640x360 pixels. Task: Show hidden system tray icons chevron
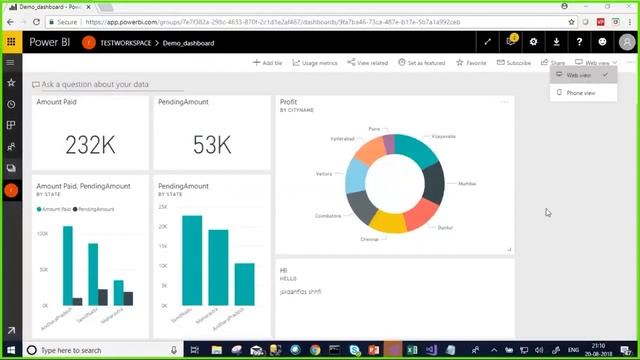tap(494, 350)
